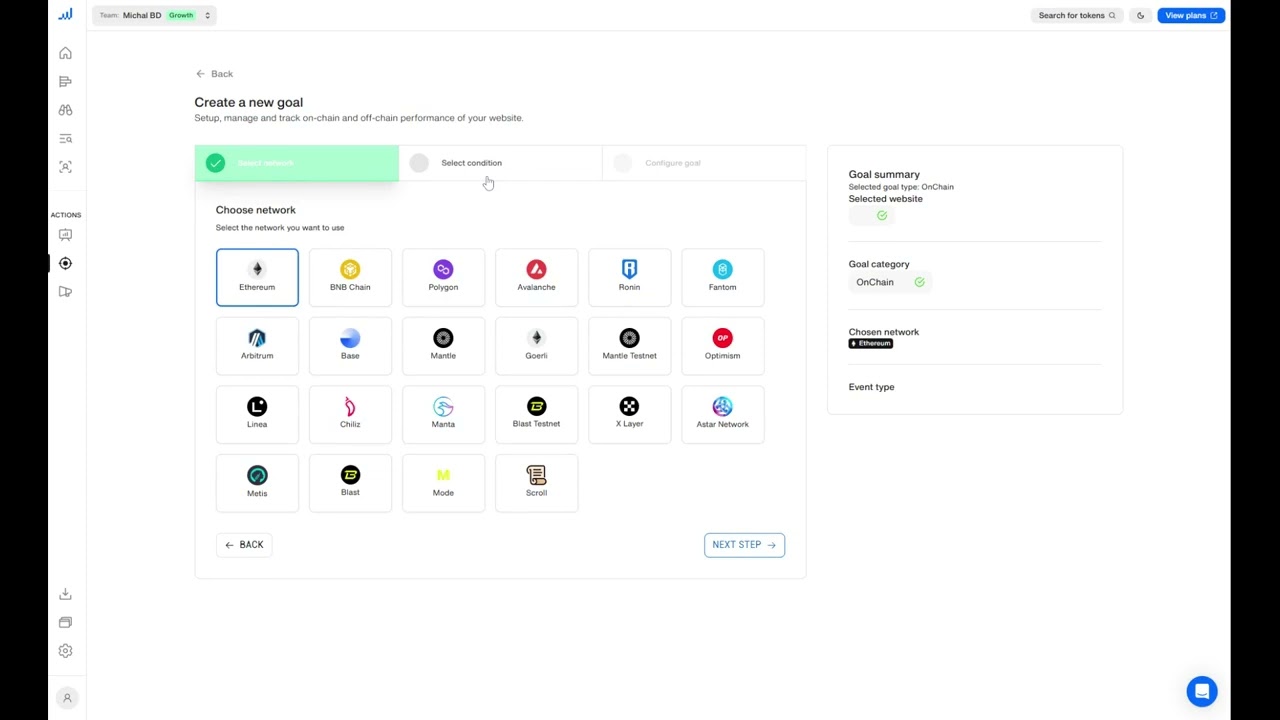
Task: Click the app logo top left
Action: tap(65, 14)
